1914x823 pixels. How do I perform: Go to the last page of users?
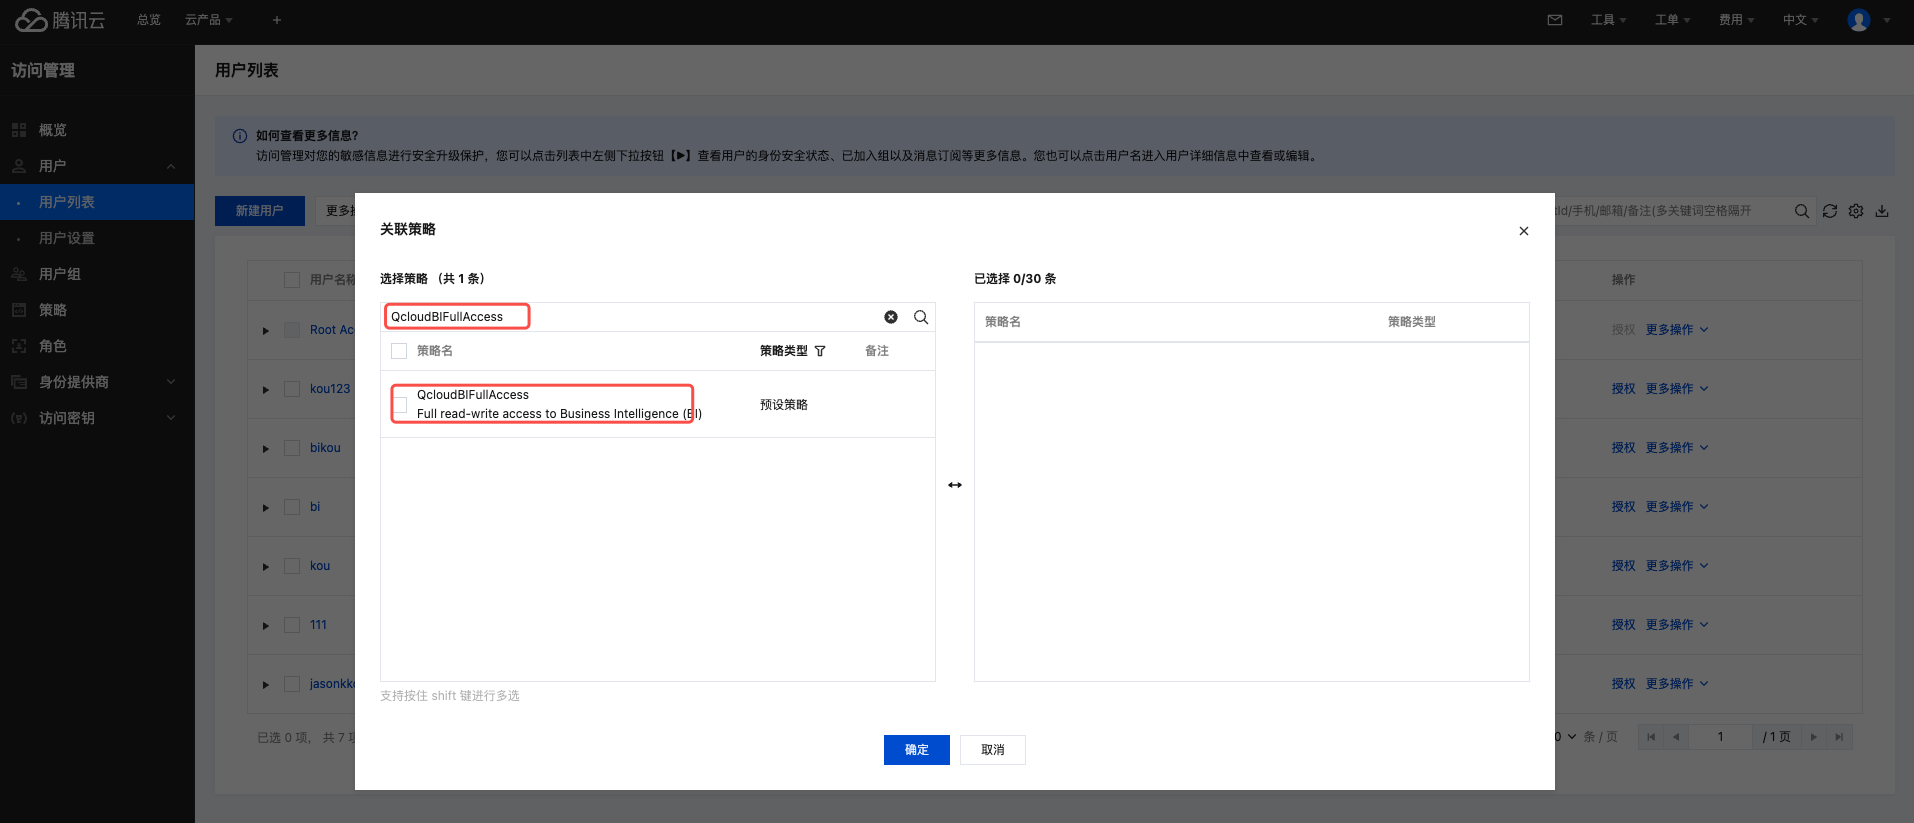(1839, 737)
